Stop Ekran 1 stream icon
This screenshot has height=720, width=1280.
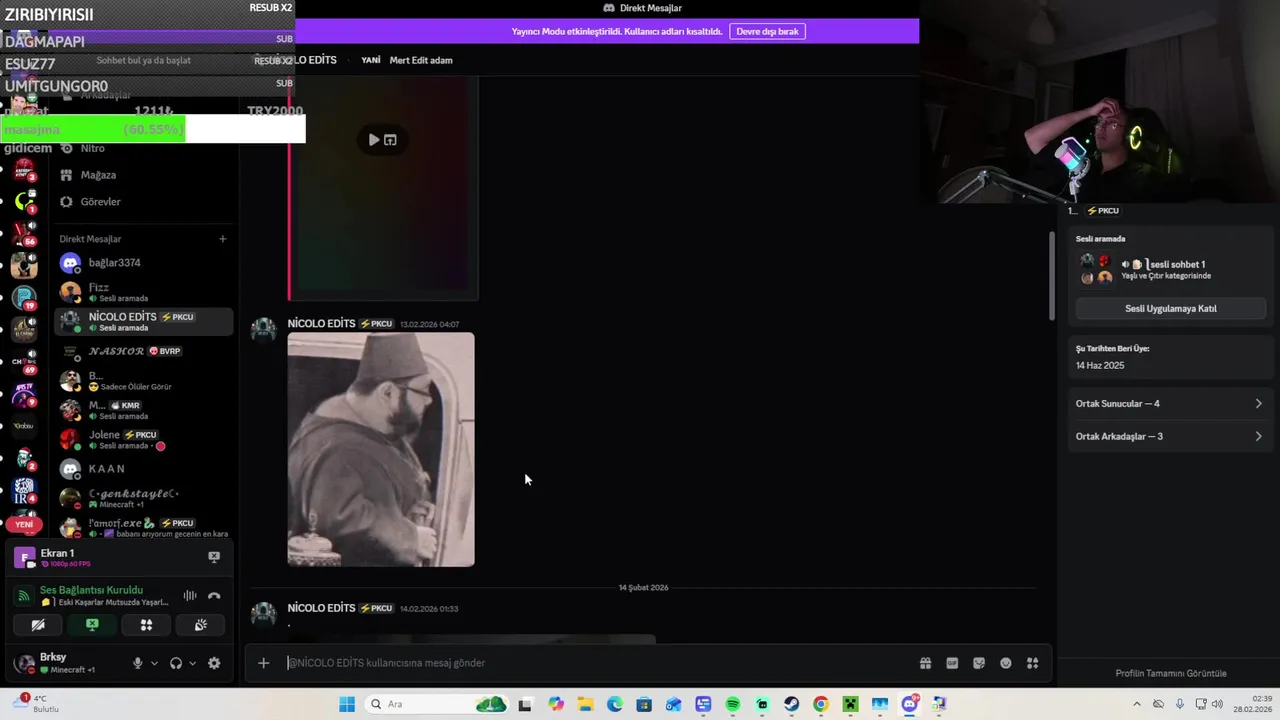pos(214,557)
